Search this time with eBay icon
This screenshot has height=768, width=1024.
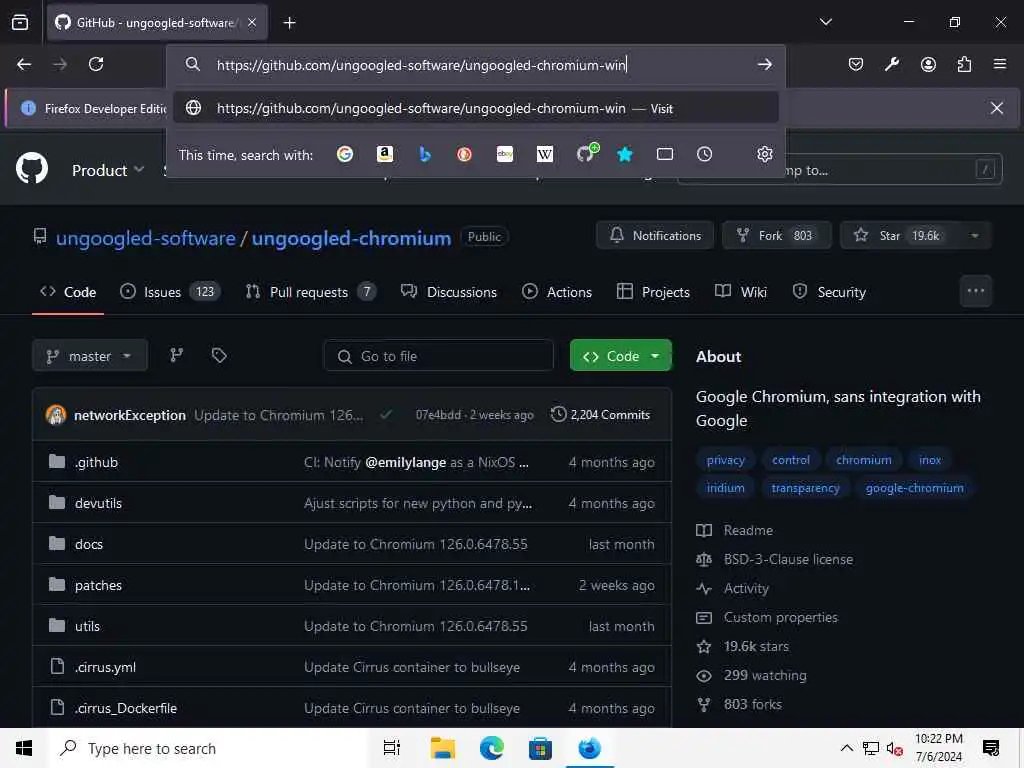505,154
